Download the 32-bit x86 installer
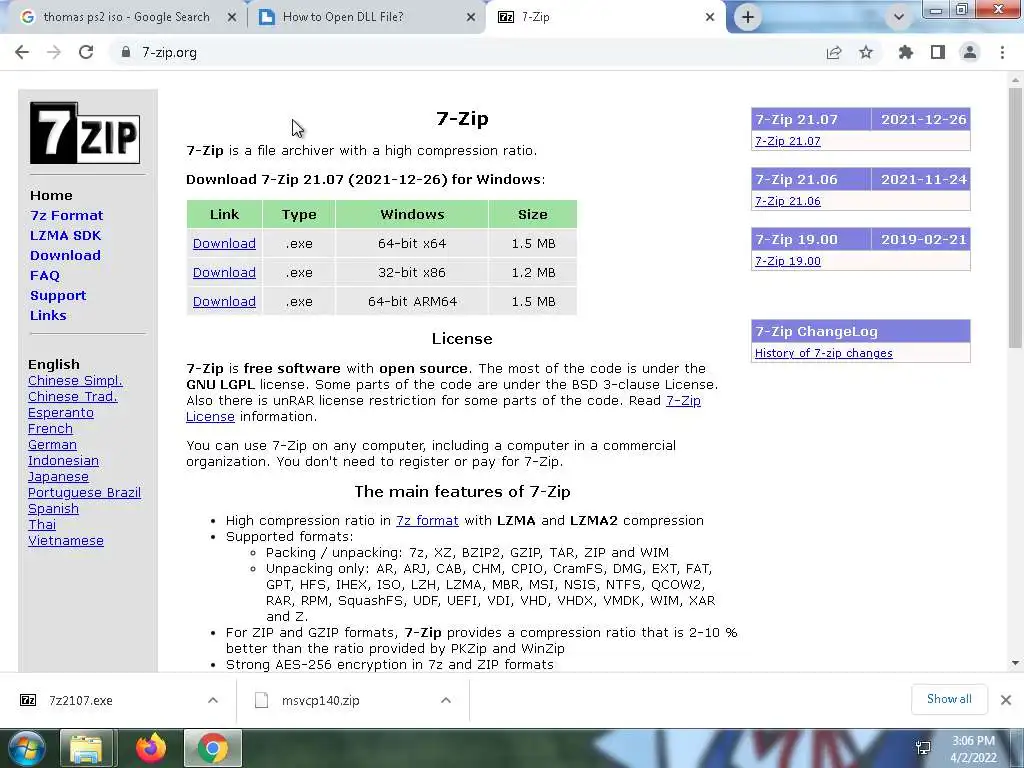This screenshot has height=768, width=1024. (224, 272)
